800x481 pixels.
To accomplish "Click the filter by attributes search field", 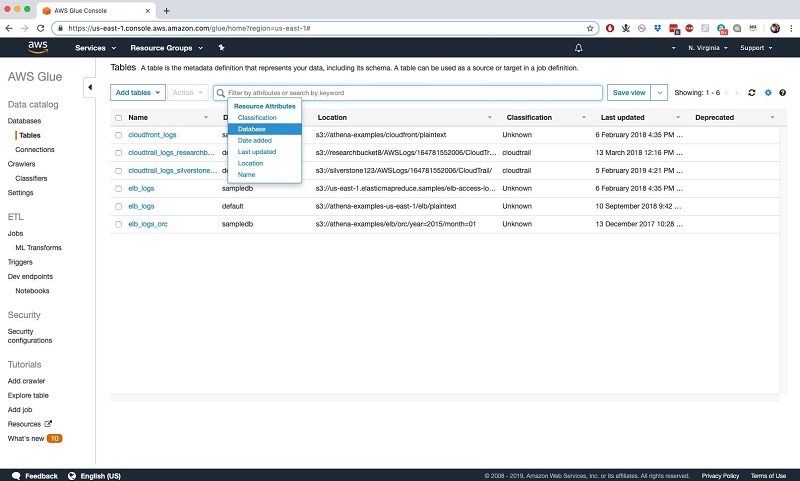I will point(408,93).
